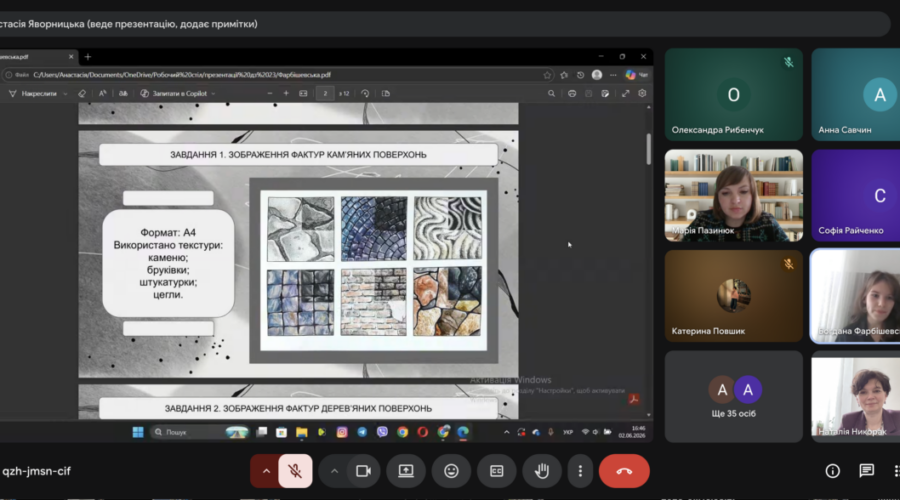Search inside the PDF document
Screen dimensions: 900x500
click(552, 94)
